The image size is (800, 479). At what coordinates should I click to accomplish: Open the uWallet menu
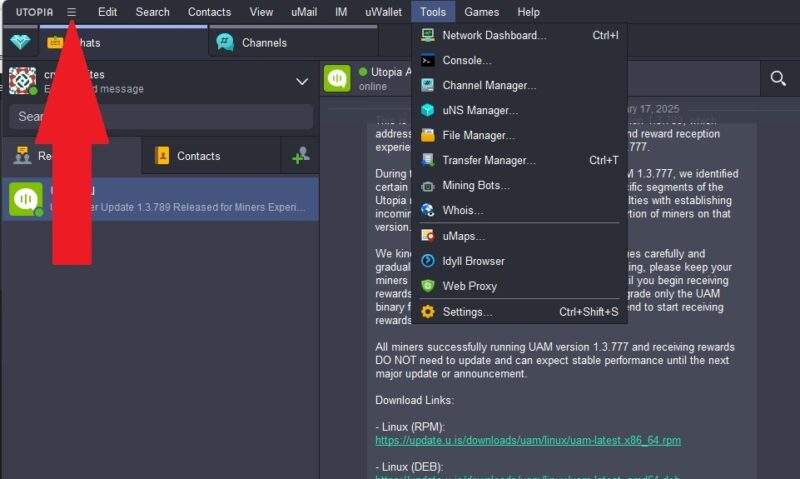[x=383, y=12]
